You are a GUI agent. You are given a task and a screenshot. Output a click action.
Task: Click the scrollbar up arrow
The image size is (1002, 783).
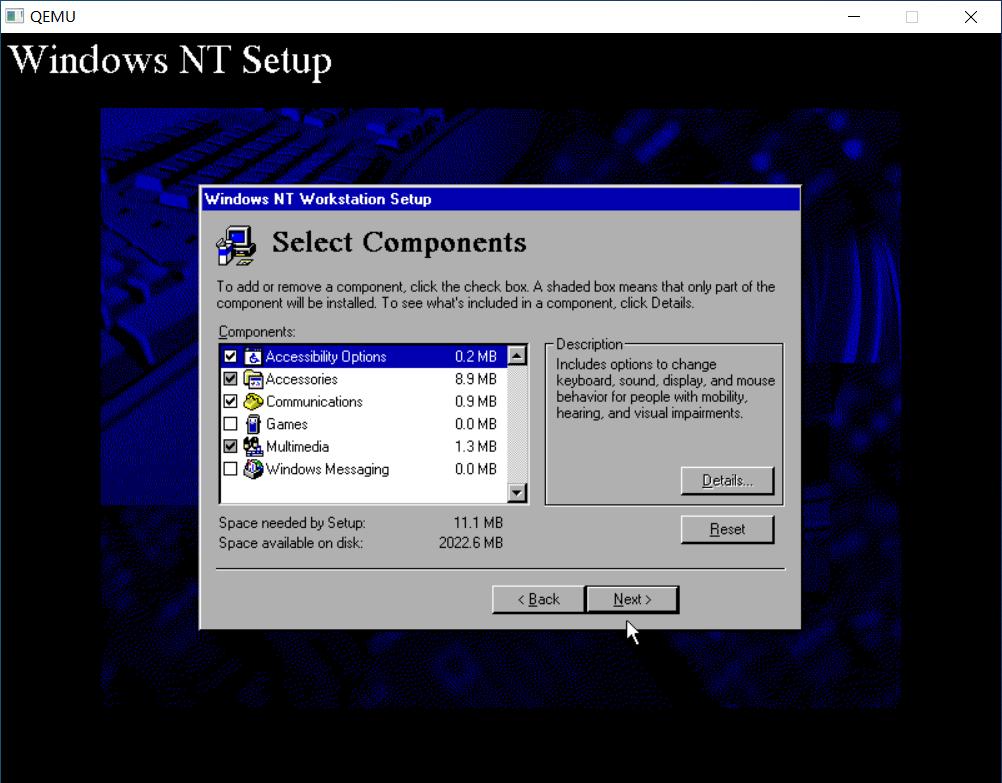517,354
